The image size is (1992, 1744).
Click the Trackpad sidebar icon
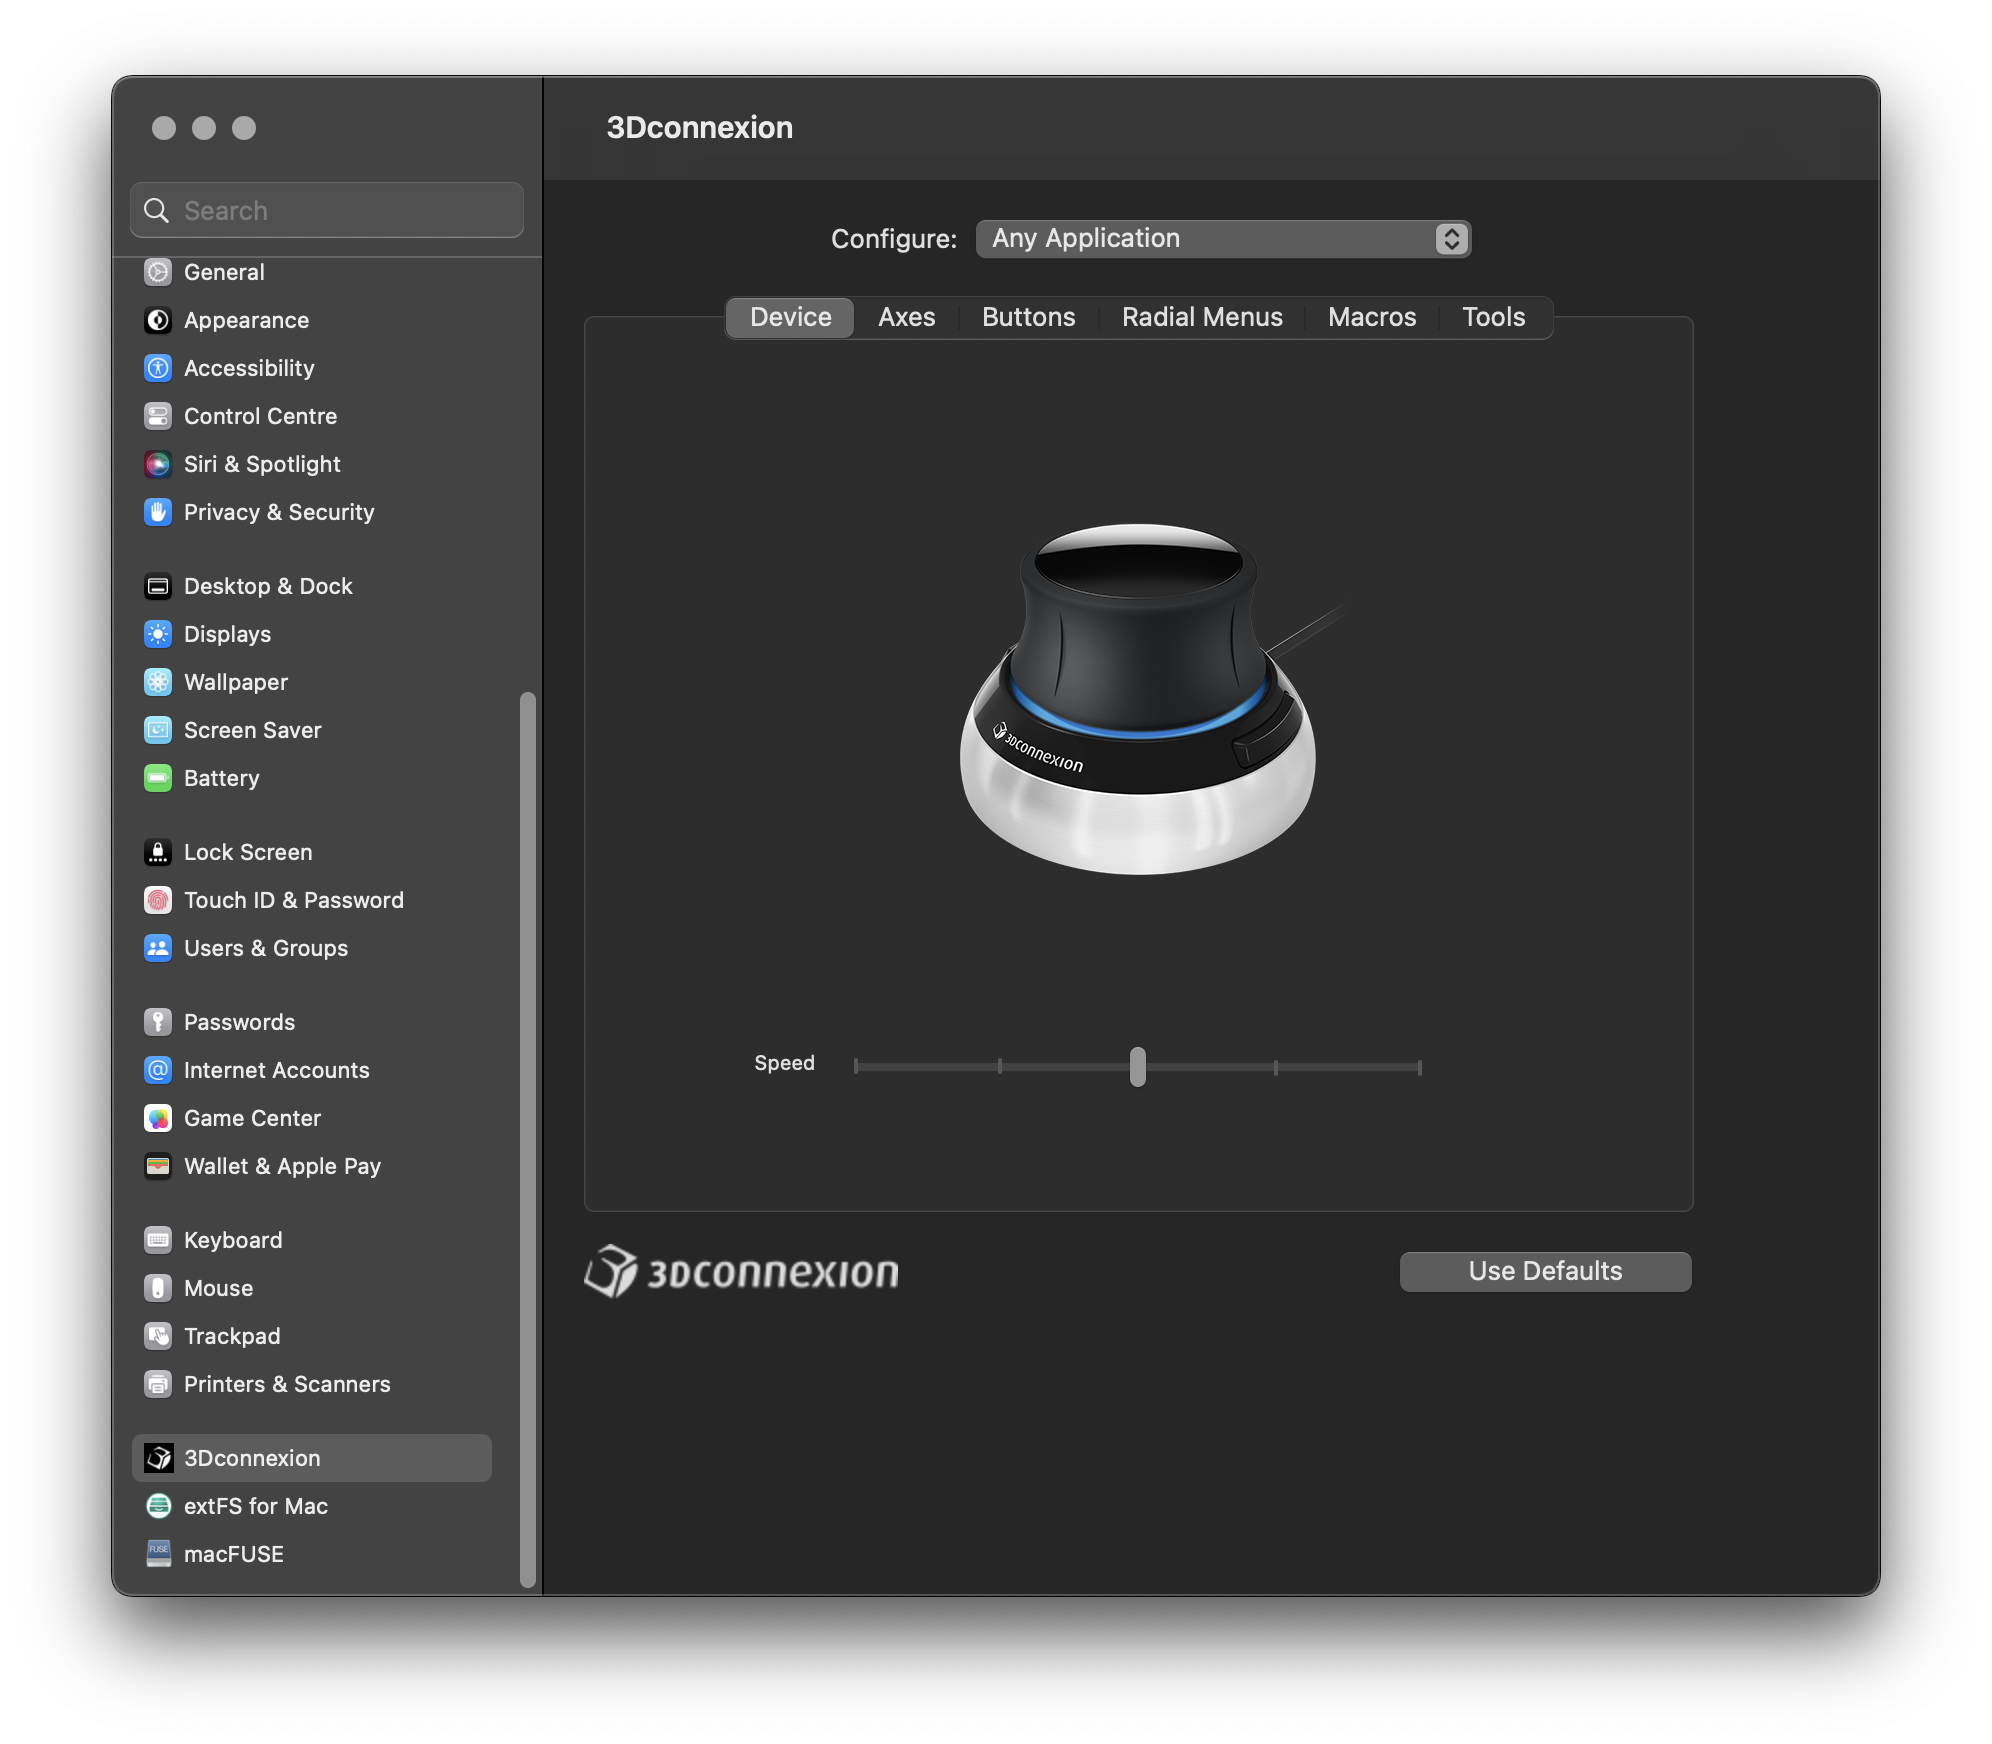click(158, 1335)
